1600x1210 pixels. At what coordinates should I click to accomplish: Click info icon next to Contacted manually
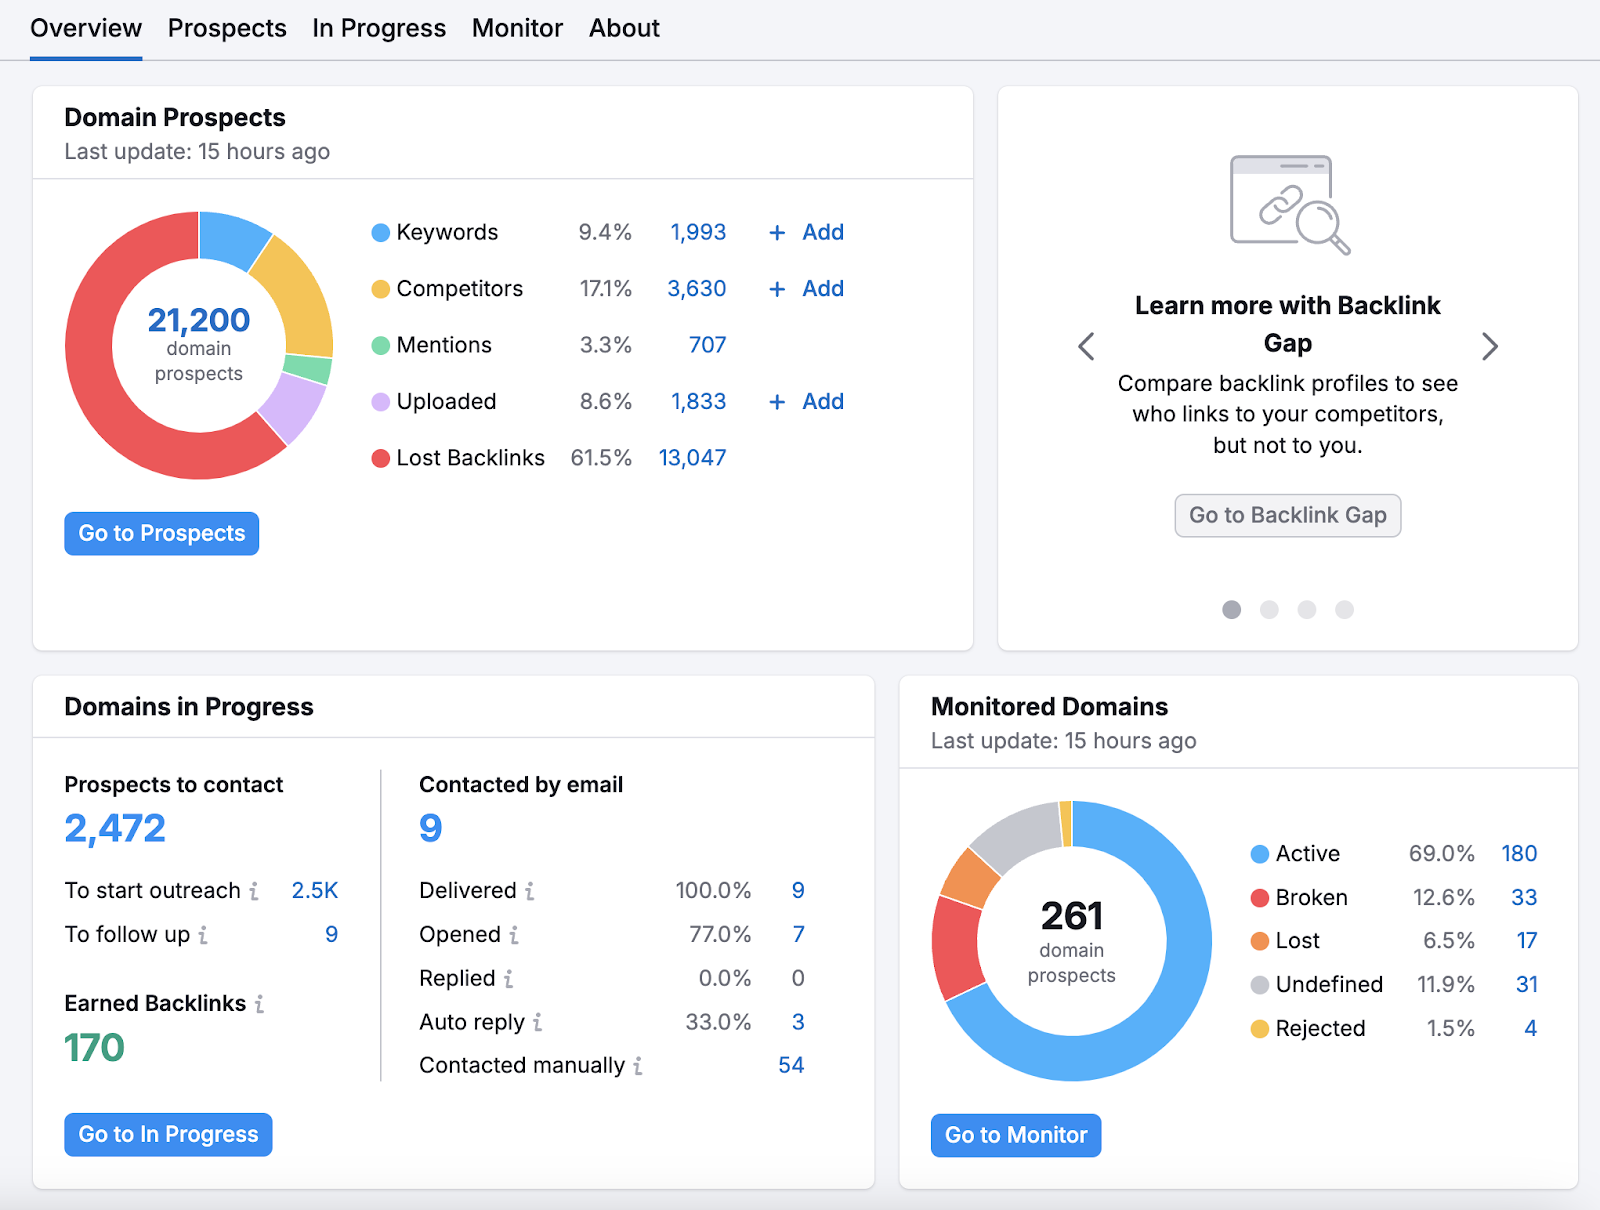[x=638, y=1066]
